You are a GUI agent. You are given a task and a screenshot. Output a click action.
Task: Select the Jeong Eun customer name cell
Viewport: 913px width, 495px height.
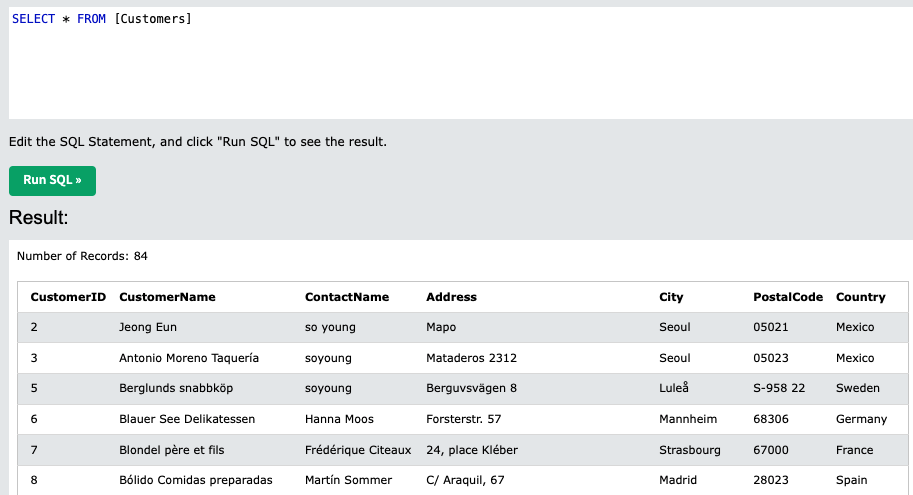click(x=148, y=327)
